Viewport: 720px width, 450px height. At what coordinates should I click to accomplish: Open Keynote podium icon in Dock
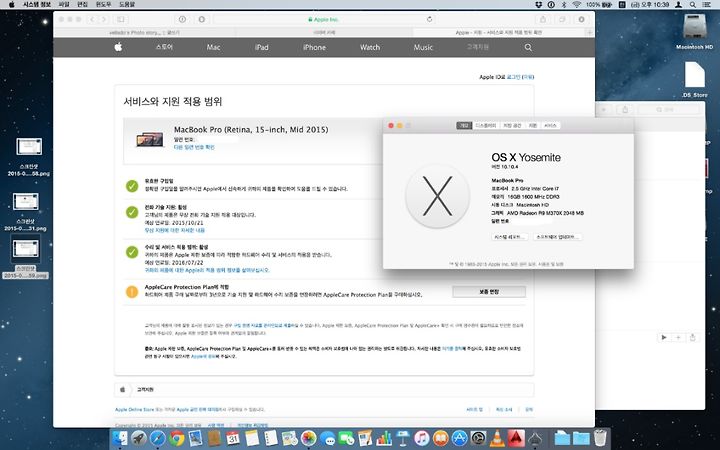click(x=403, y=439)
